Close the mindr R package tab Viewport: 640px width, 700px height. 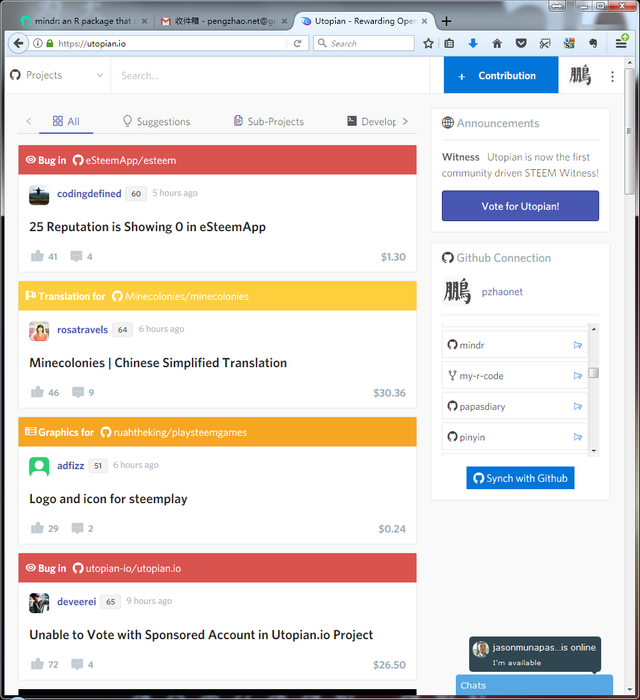click(144, 21)
